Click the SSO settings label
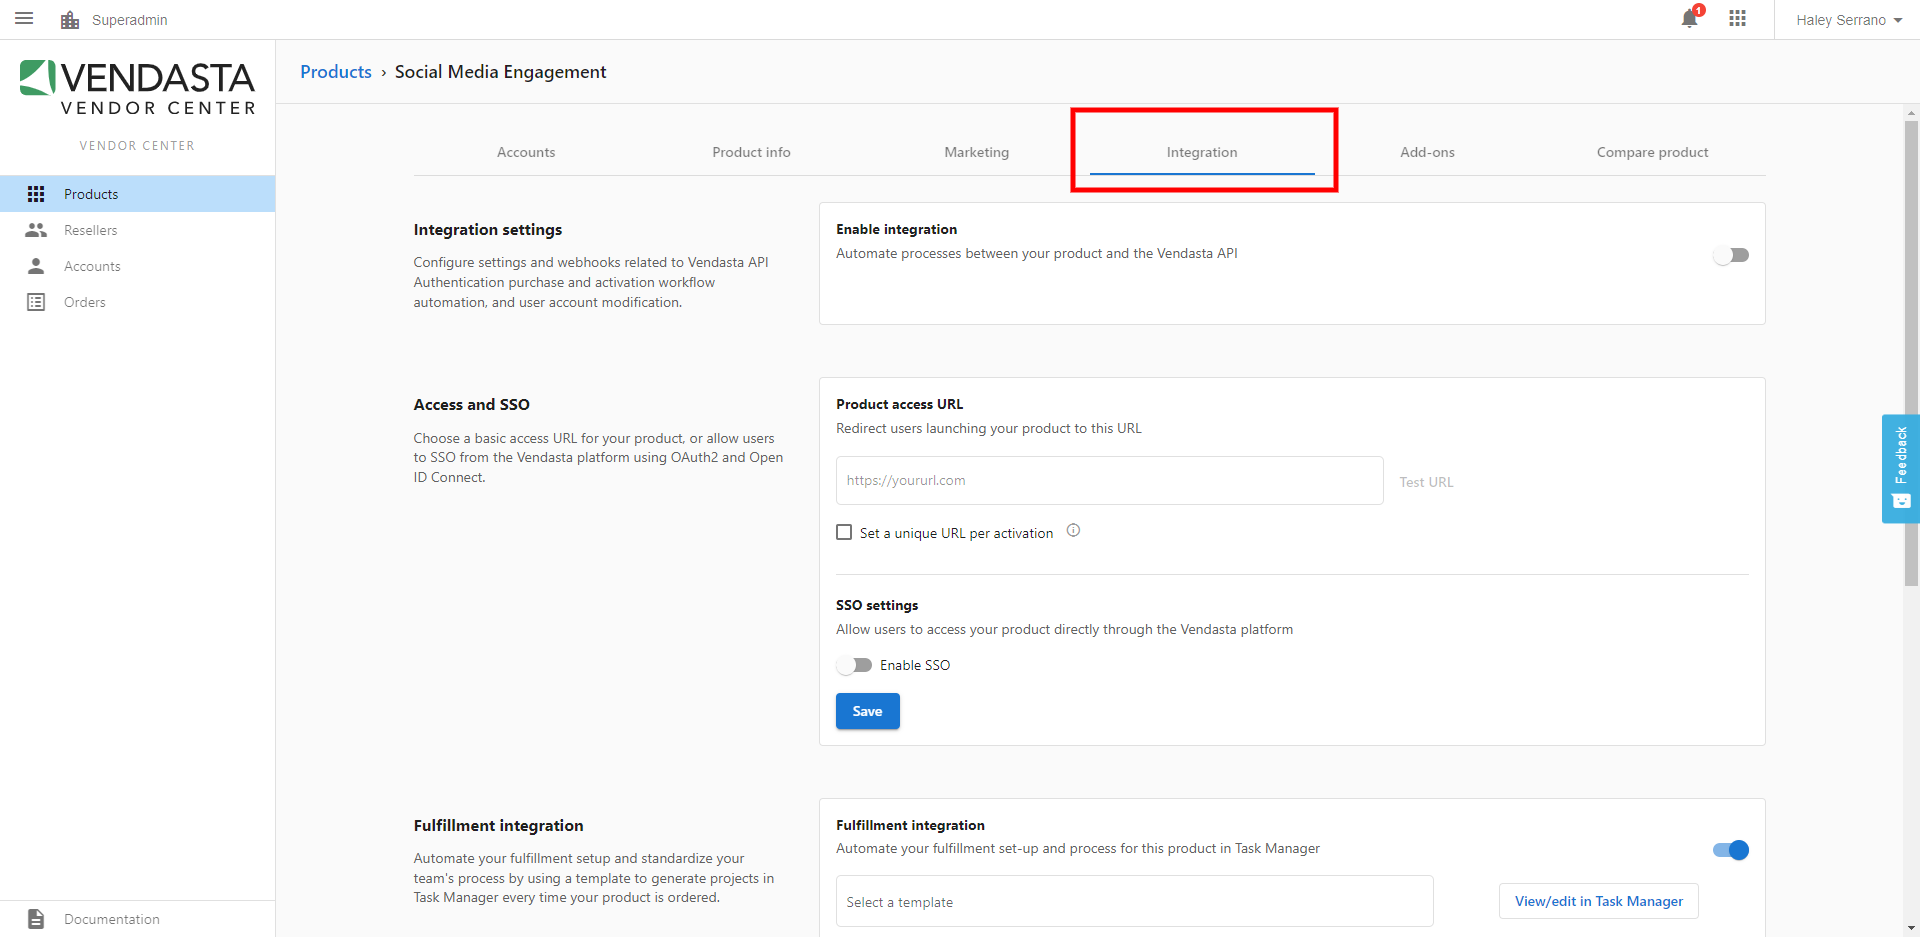The image size is (1920, 937). [877, 605]
